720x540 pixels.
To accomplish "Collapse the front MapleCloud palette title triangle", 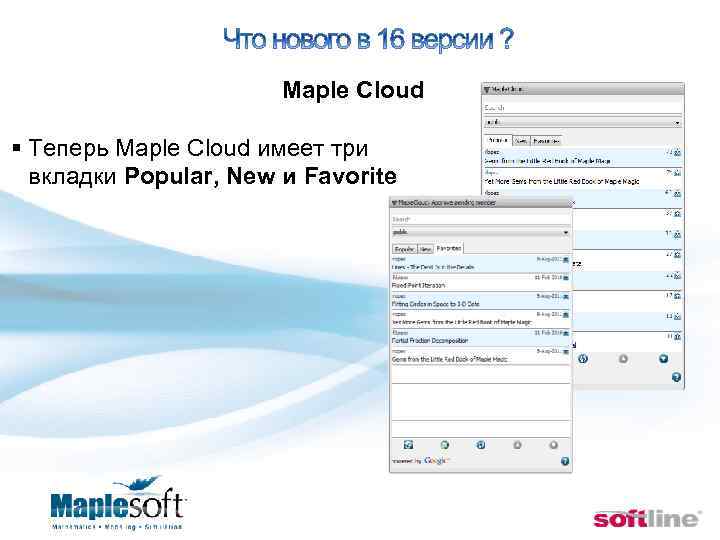I will tap(394, 202).
